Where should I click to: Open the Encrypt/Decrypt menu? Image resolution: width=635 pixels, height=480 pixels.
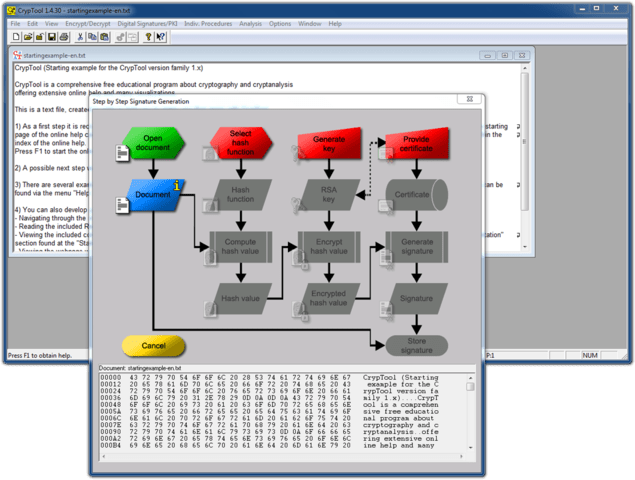click(x=87, y=24)
